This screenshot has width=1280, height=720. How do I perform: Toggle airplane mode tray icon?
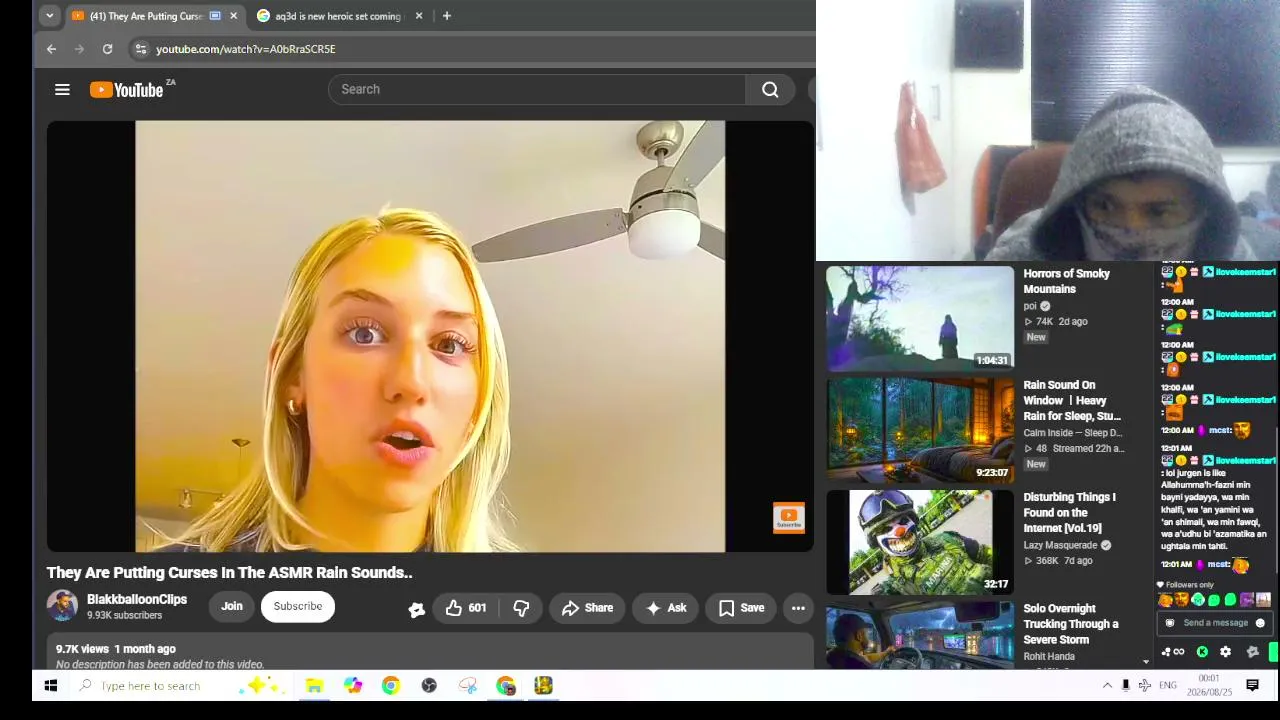(x=1145, y=686)
